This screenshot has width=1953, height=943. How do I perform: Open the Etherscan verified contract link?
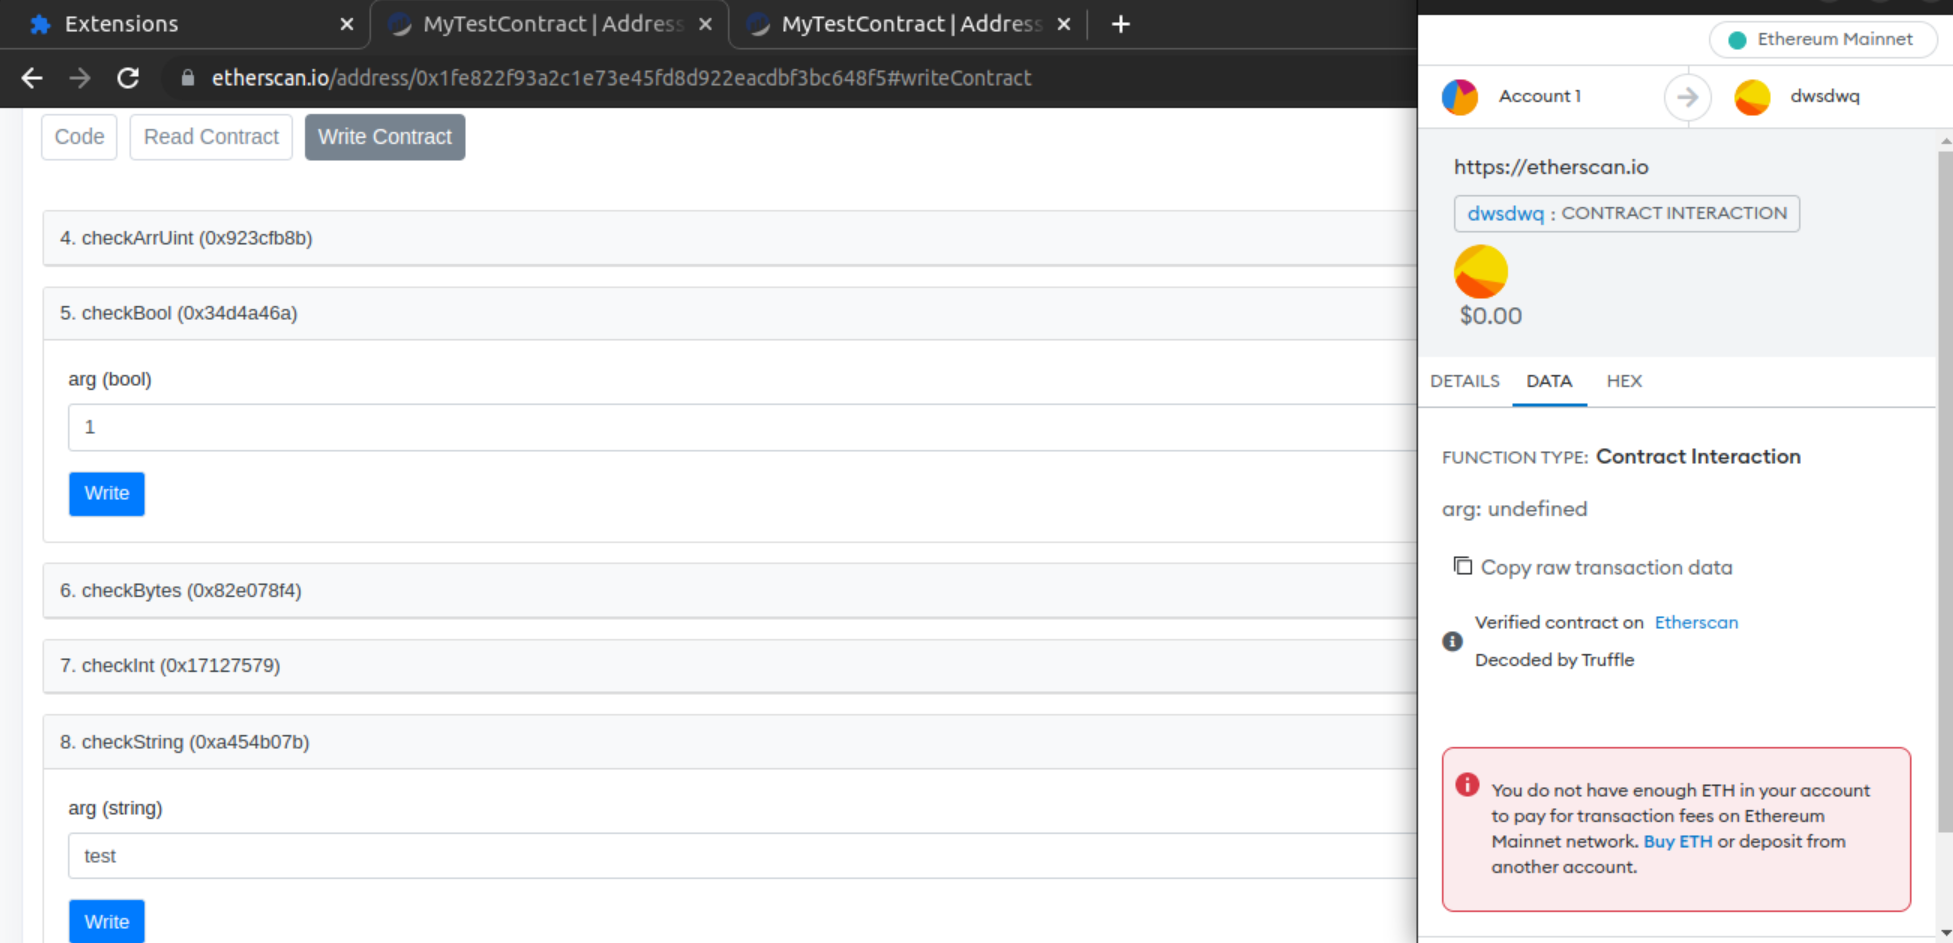pyautogui.click(x=1696, y=622)
